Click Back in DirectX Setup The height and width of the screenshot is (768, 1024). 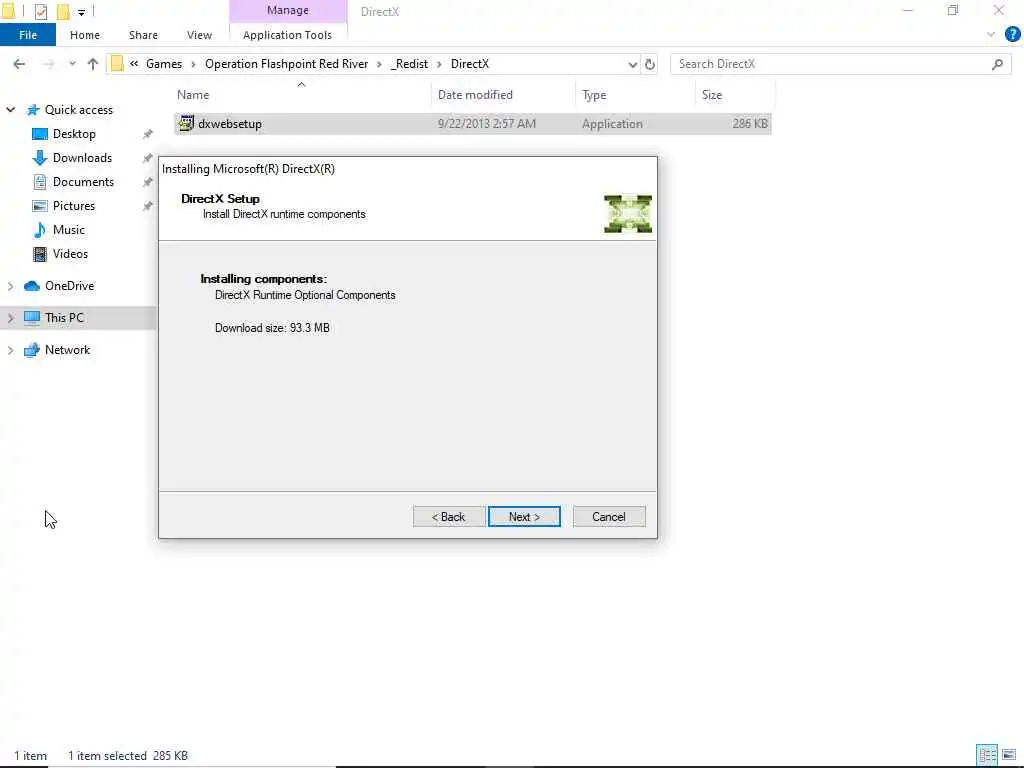click(x=449, y=517)
